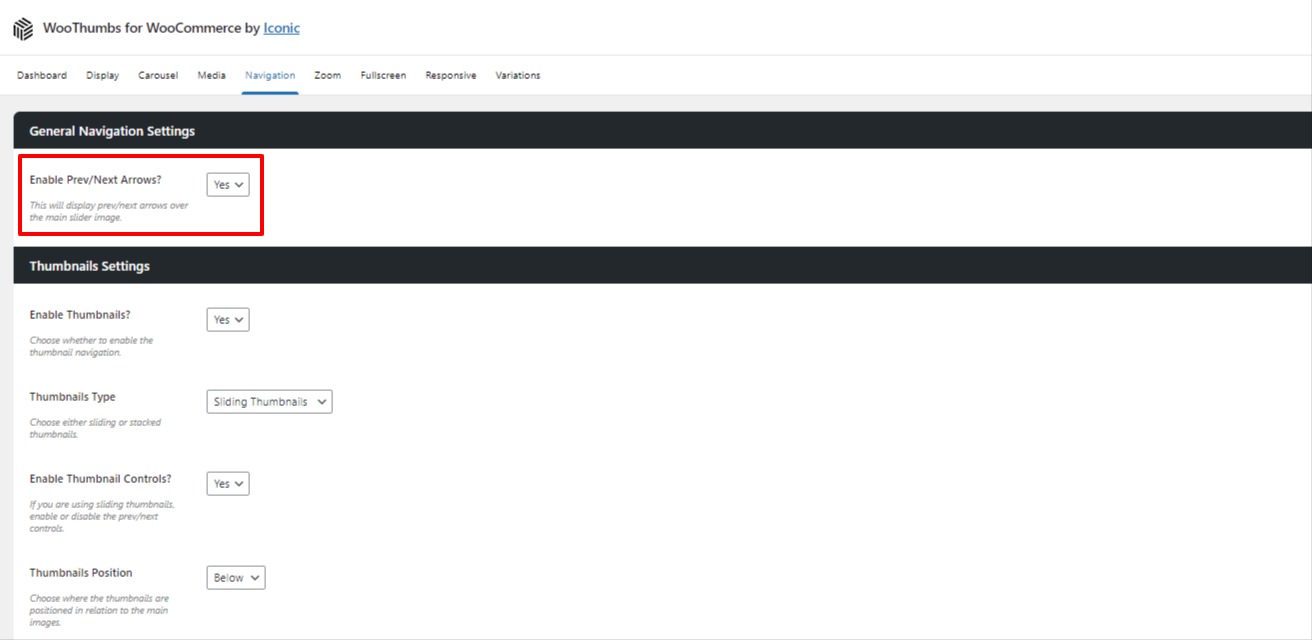
Task: Open the Display settings tab
Action: (102, 75)
